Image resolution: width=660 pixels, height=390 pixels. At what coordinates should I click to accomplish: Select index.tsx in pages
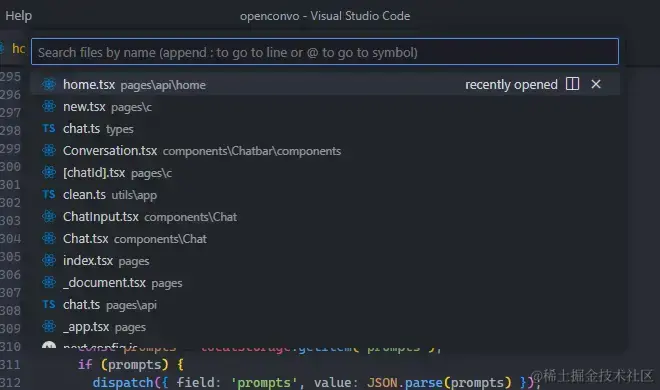[325, 260]
